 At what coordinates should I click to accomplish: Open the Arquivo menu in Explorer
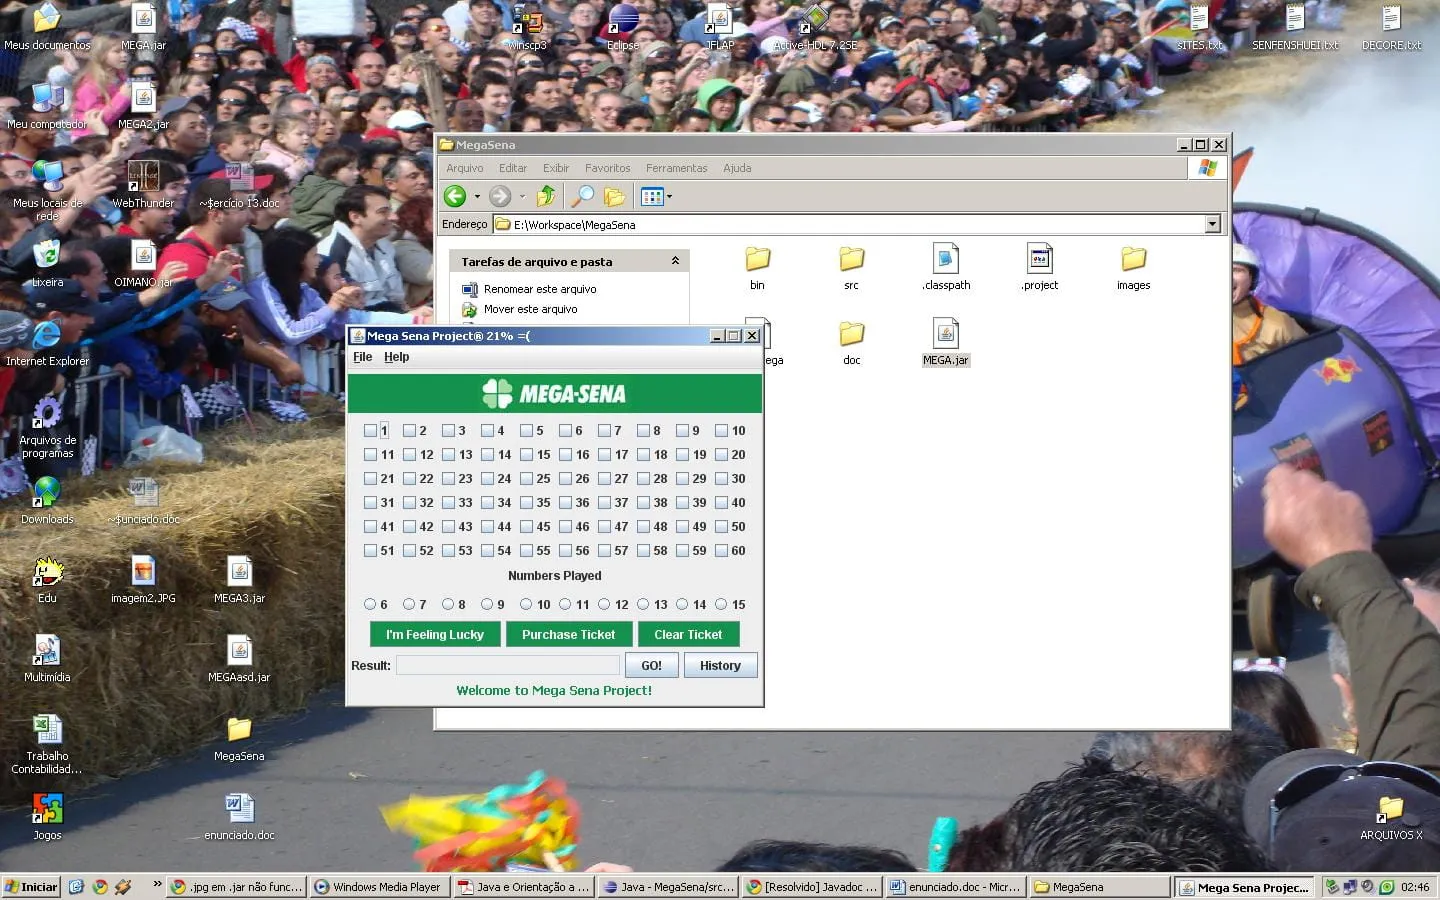click(464, 168)
